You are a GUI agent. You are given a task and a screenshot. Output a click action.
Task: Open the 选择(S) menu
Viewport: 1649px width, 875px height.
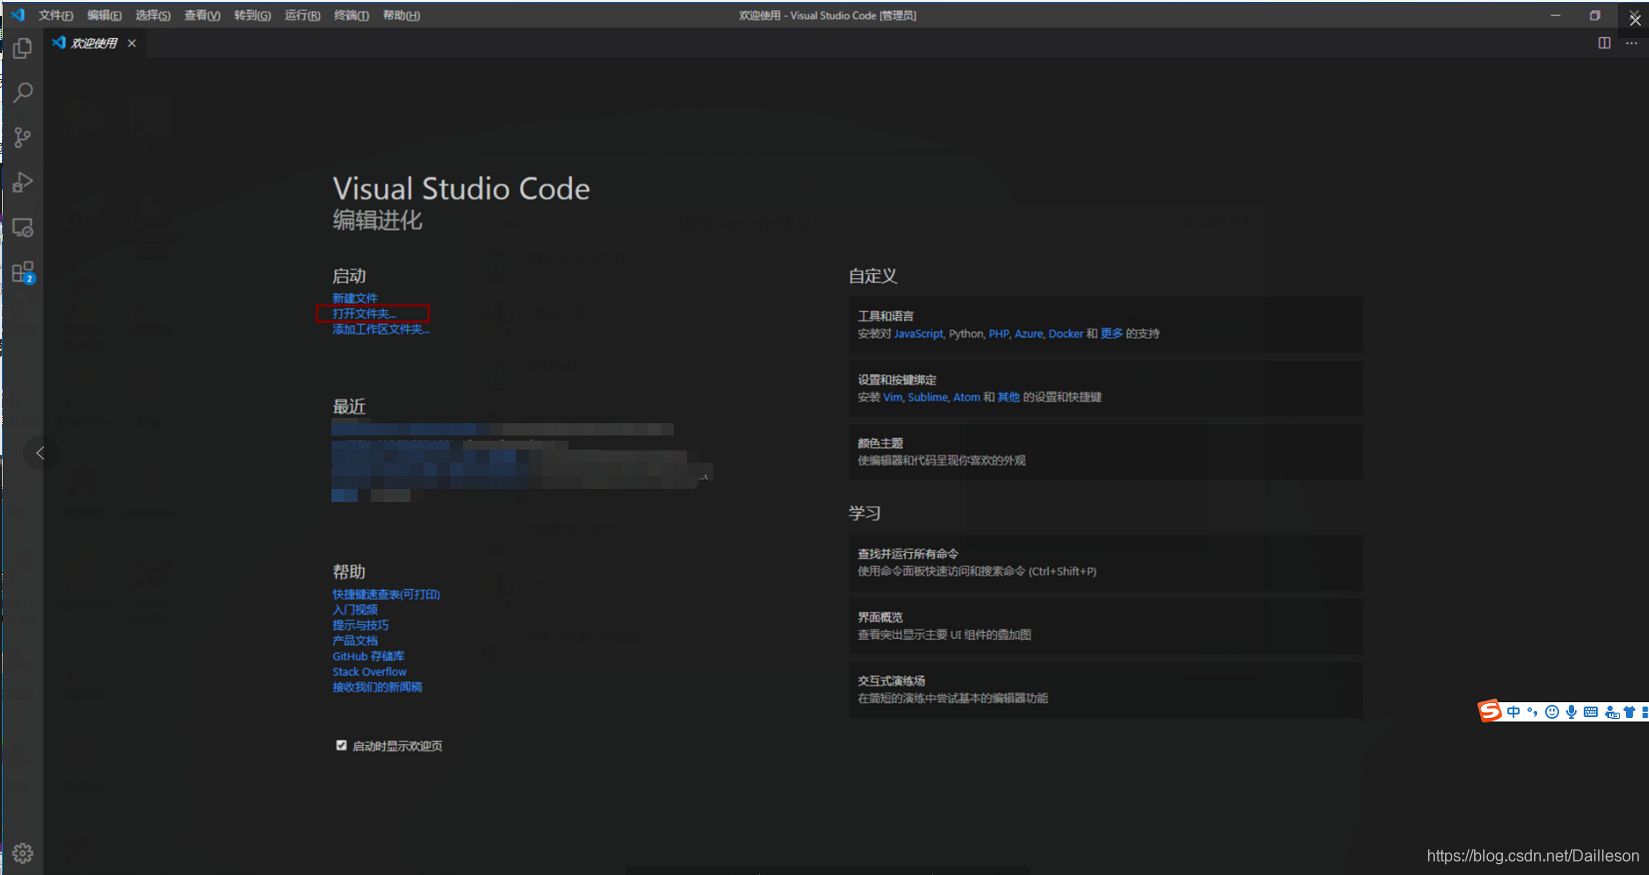[153, 15]
